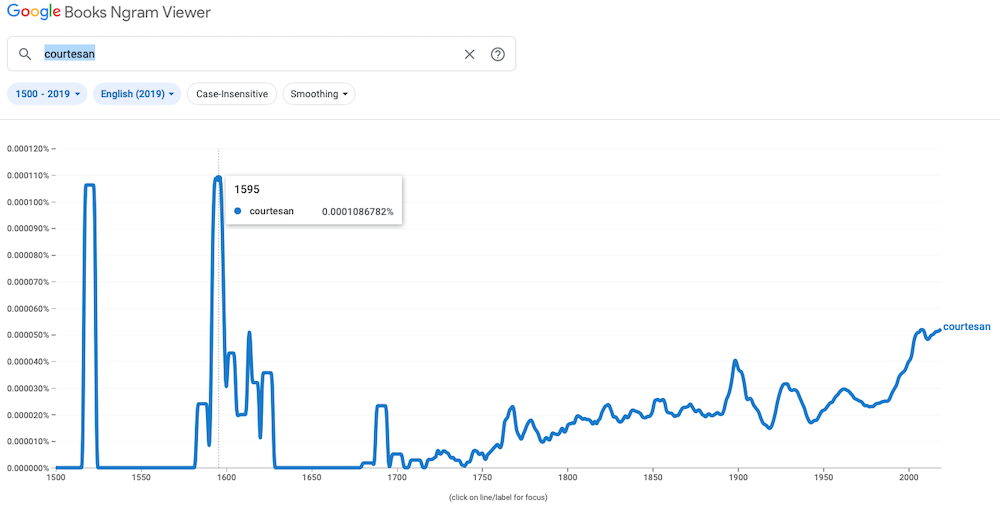The height and width of the screenshot is (505, 1000).
Task: Click the 'click on line/label for focus' hint
Action: coord(497,497)
